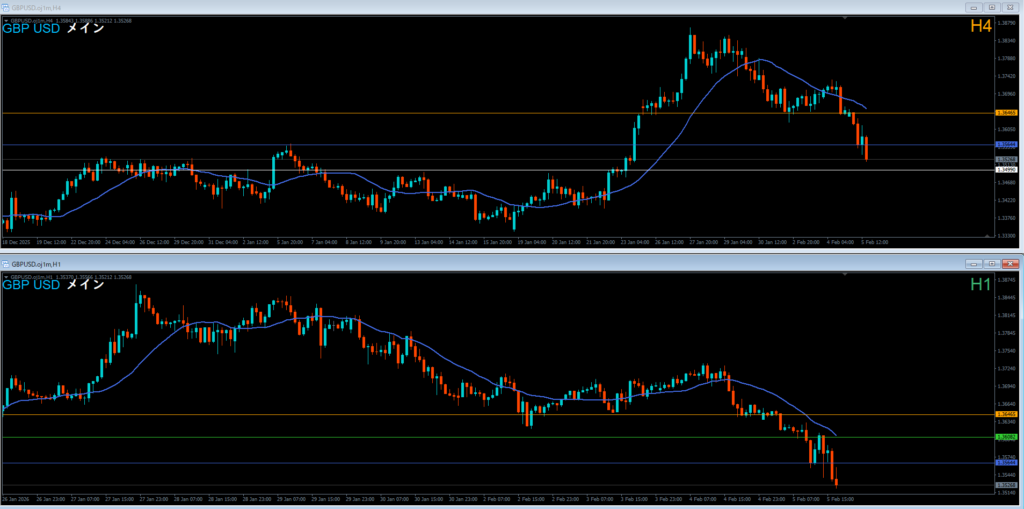Screen dimensions: 1024x509
Task: Click the green H1 timeframe label
Action: pos(980,285)
